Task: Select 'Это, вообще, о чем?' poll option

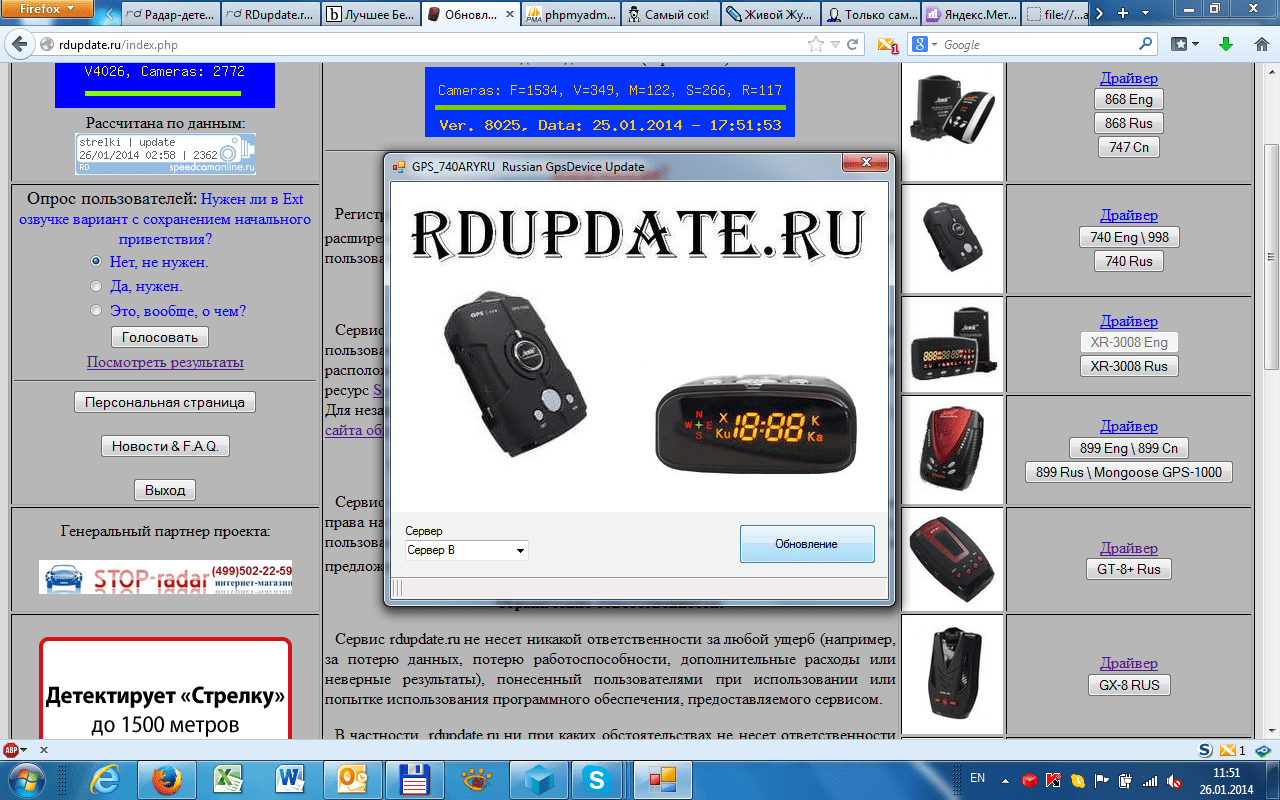Action: point(96,311)
